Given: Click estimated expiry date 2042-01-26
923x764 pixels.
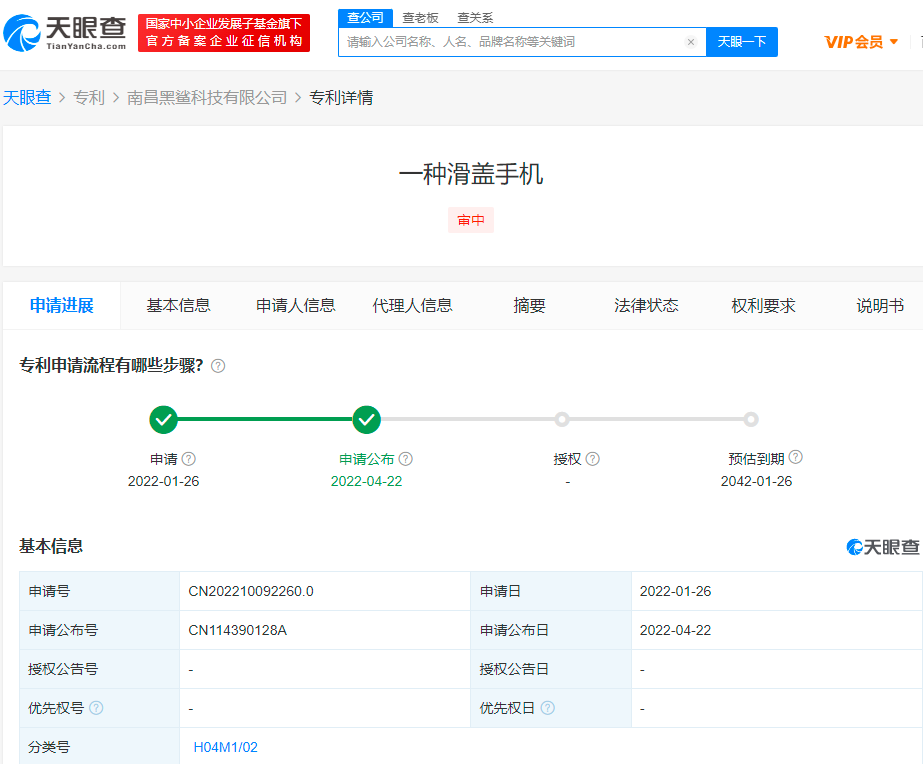Looking at the screenshot, I should coord(756,481).
